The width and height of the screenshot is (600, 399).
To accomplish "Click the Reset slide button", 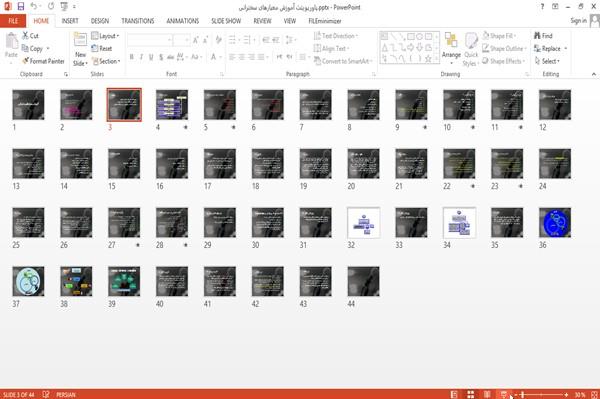I will 102,49.
